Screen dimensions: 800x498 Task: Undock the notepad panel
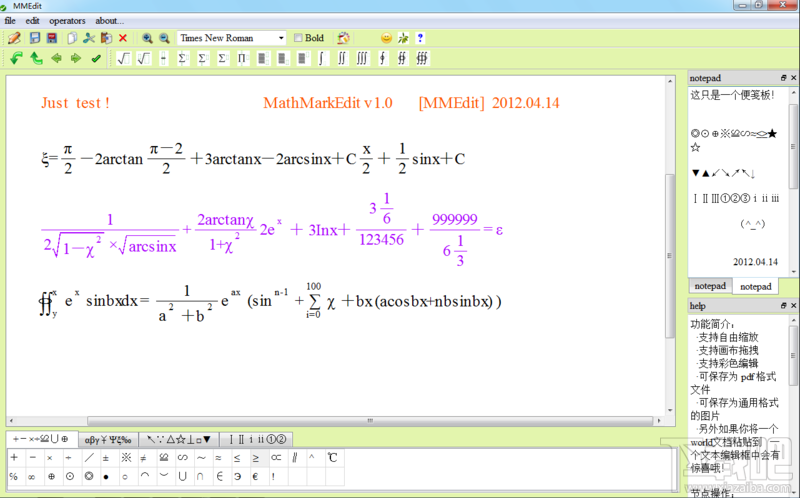click(x=784, y=78)
